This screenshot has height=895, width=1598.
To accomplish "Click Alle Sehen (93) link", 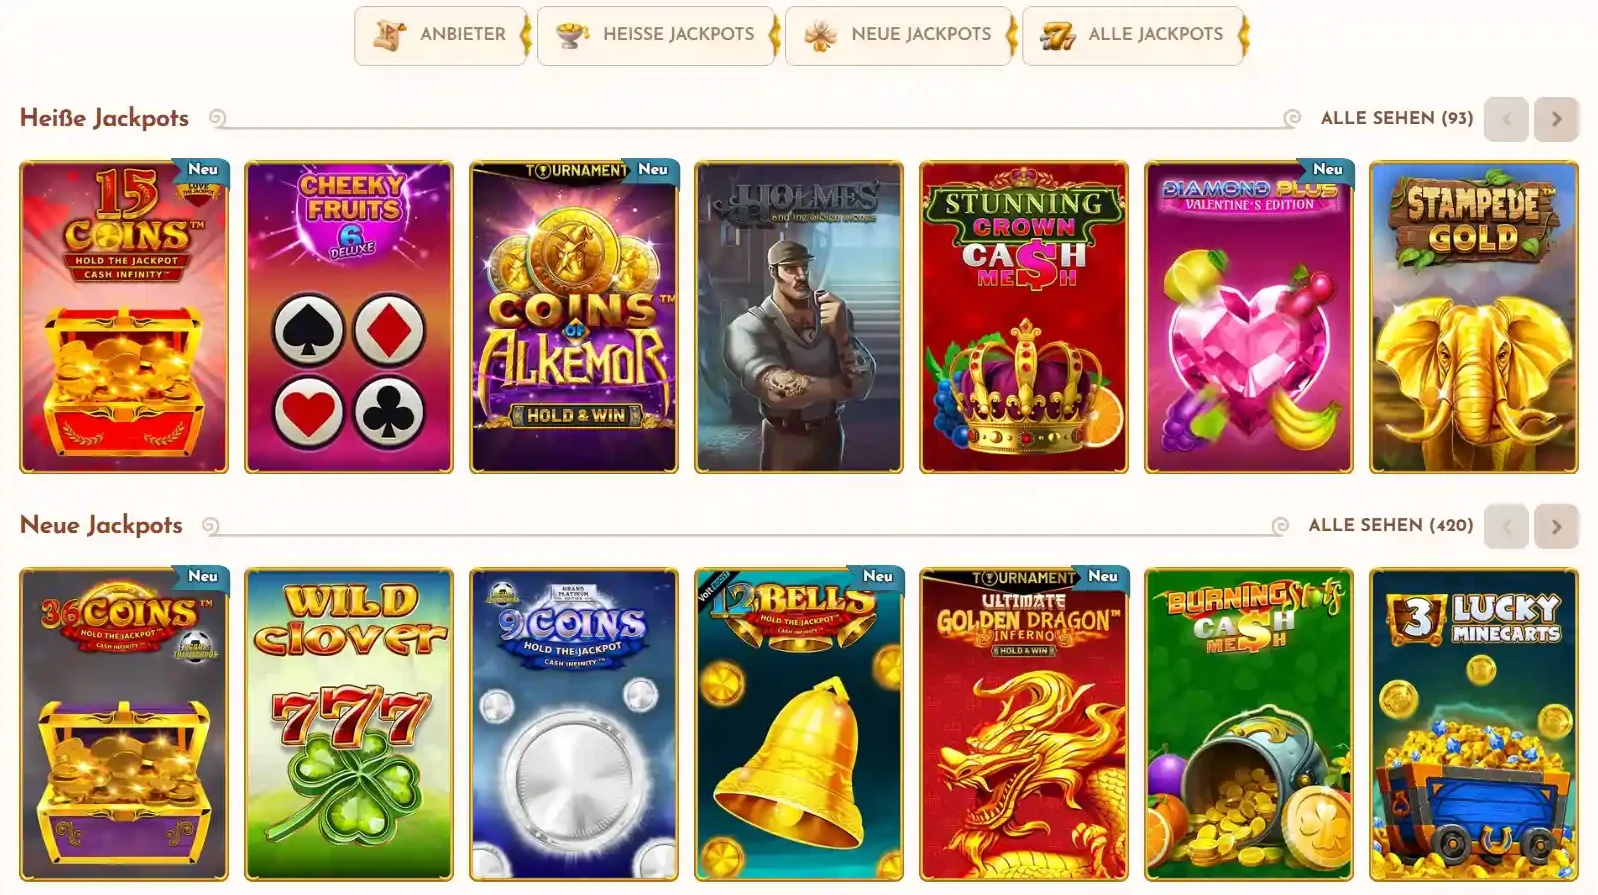I will (x=1396, y=118).
